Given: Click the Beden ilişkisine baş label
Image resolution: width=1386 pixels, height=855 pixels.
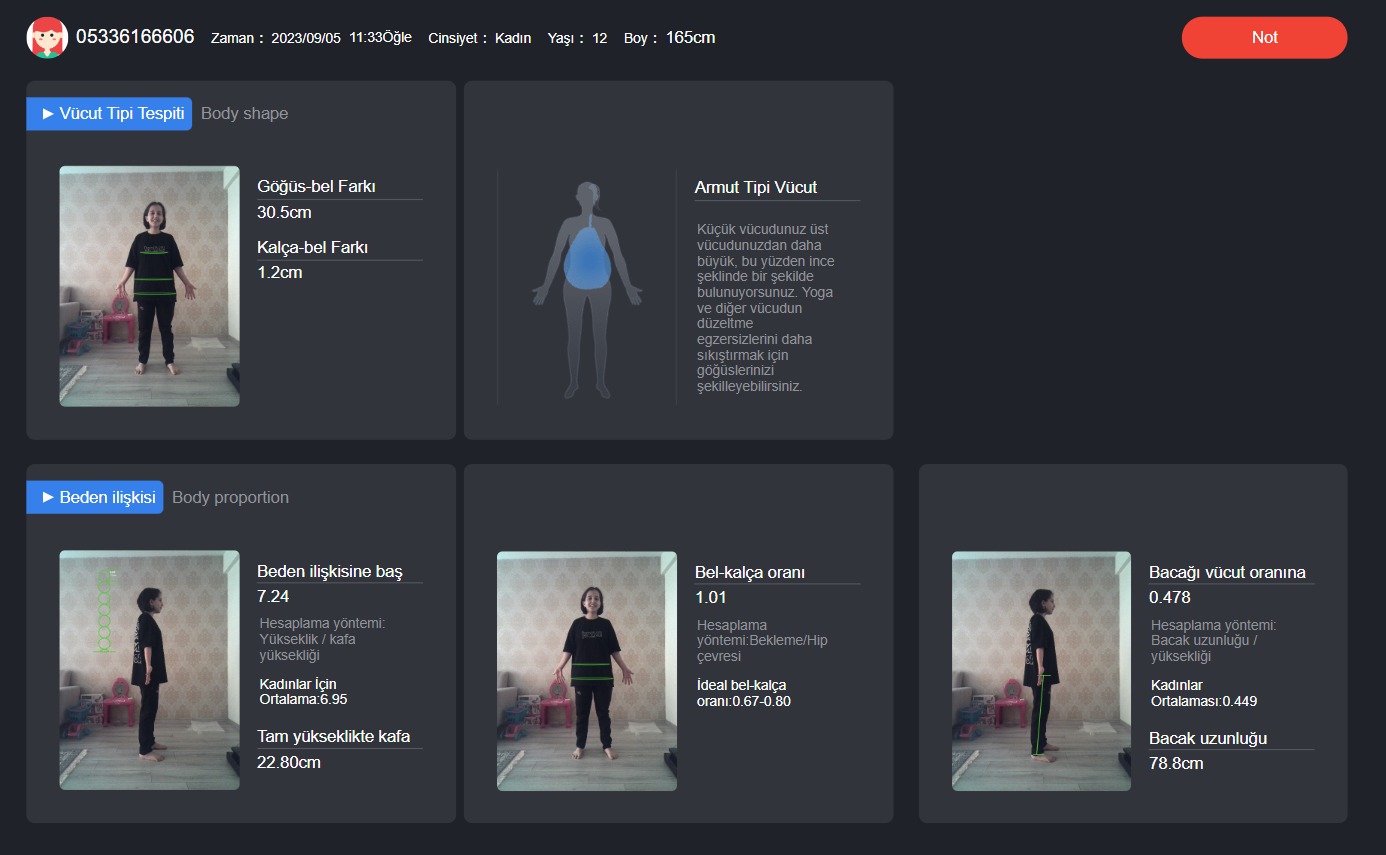Looking at the screenshot, I should pos(329,572).
